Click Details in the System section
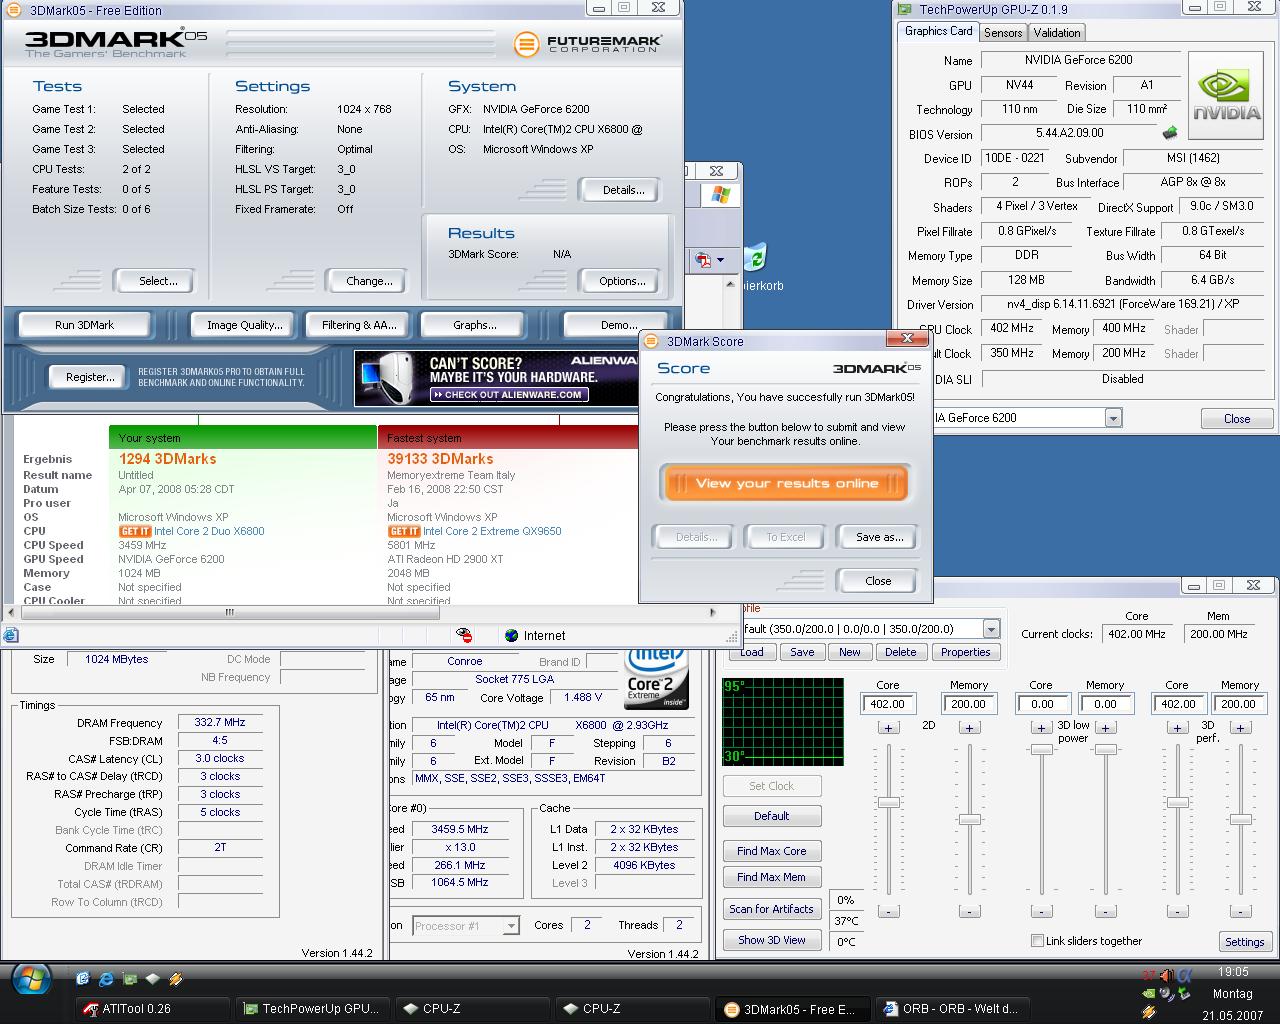The height and width of the screenshot is (1024, 1280). pos(618,190)
